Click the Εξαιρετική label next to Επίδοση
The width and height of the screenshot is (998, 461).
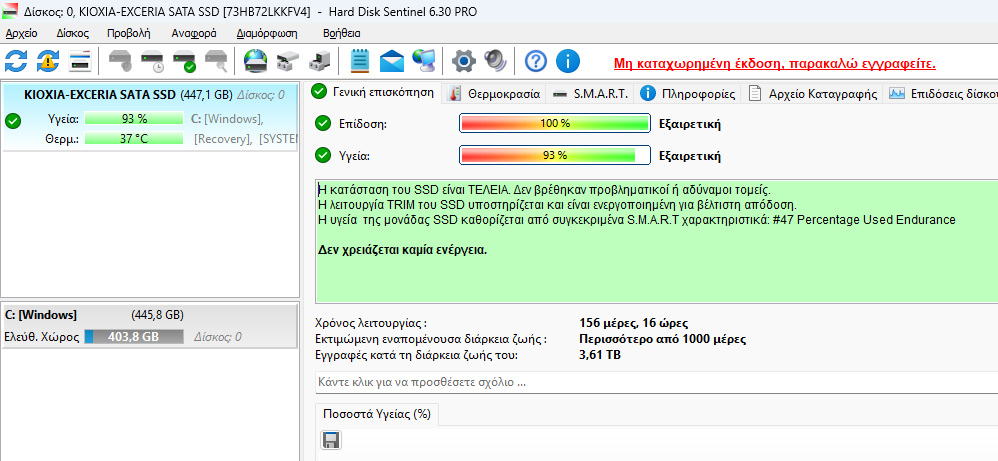(689, 124)
